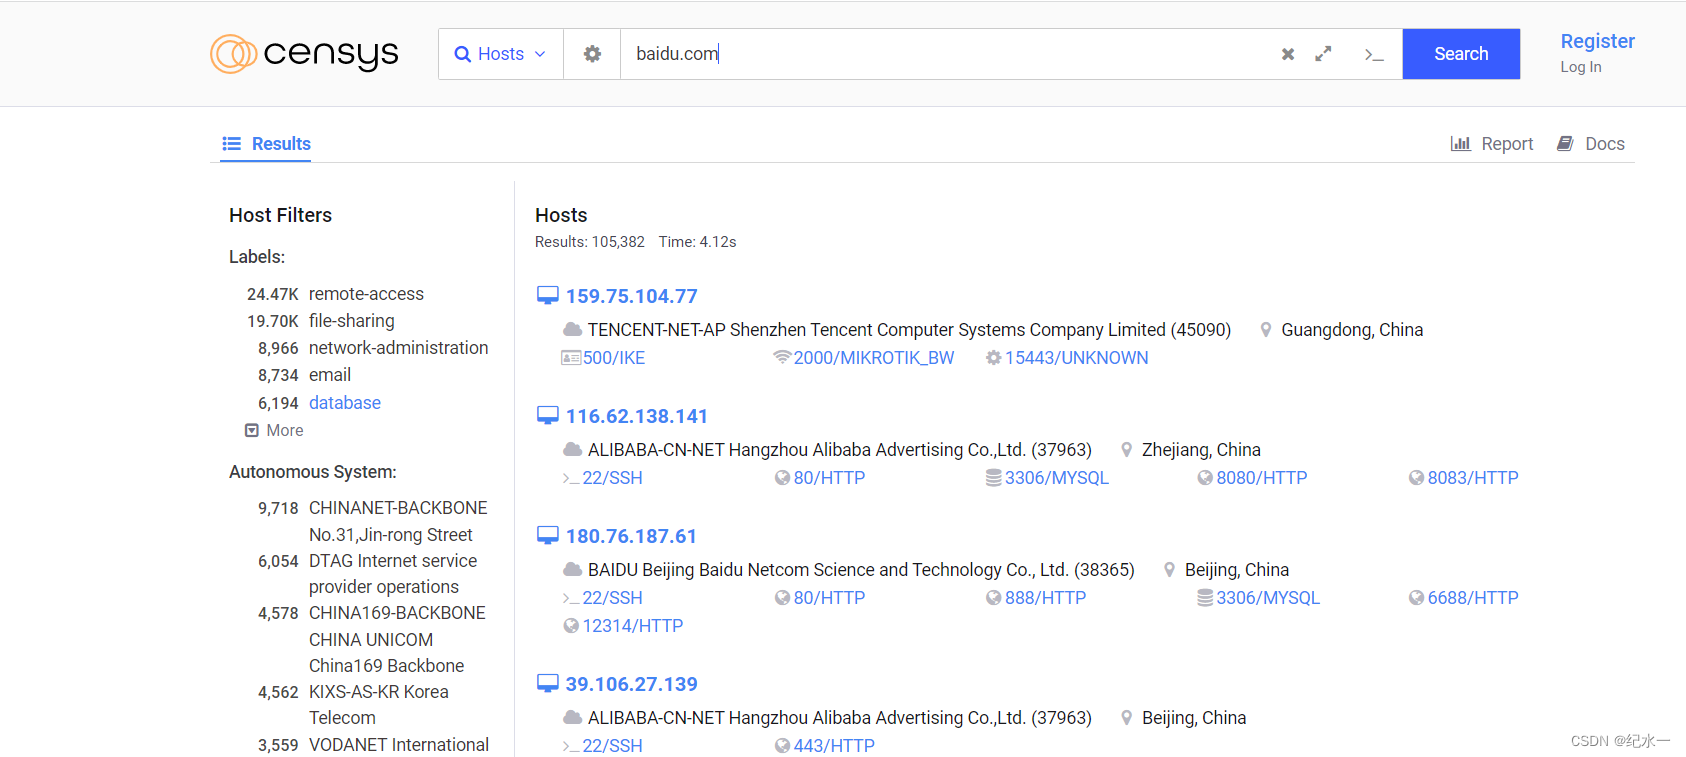Click the Censys logo
This screenshot has width=1686, height=757.
coord(304,54)
